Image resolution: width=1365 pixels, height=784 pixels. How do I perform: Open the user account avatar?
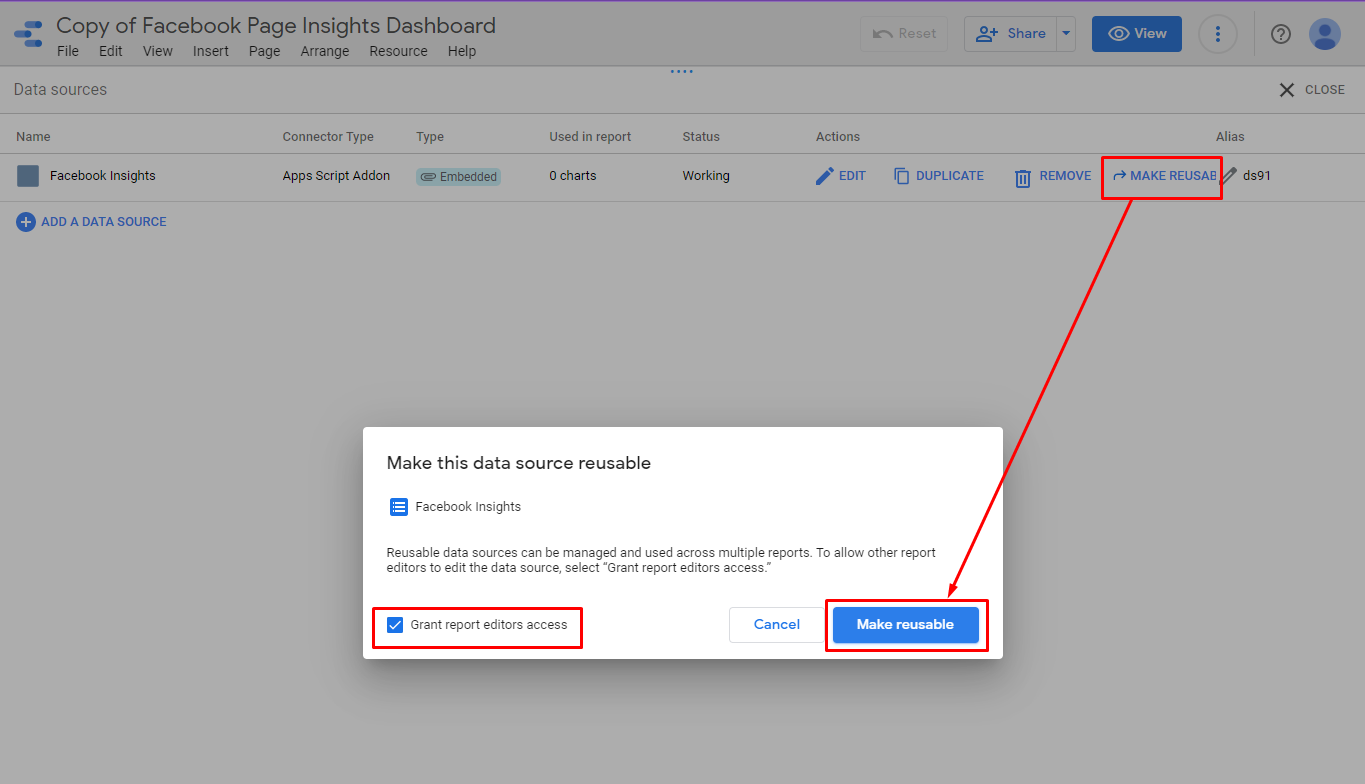click(1324, 34)
